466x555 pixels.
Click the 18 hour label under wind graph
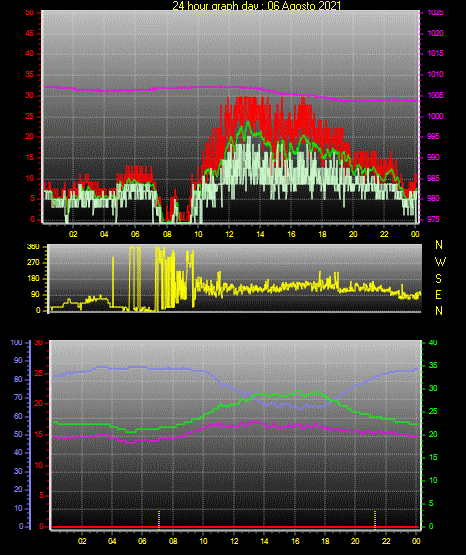(x=322, y=234)
